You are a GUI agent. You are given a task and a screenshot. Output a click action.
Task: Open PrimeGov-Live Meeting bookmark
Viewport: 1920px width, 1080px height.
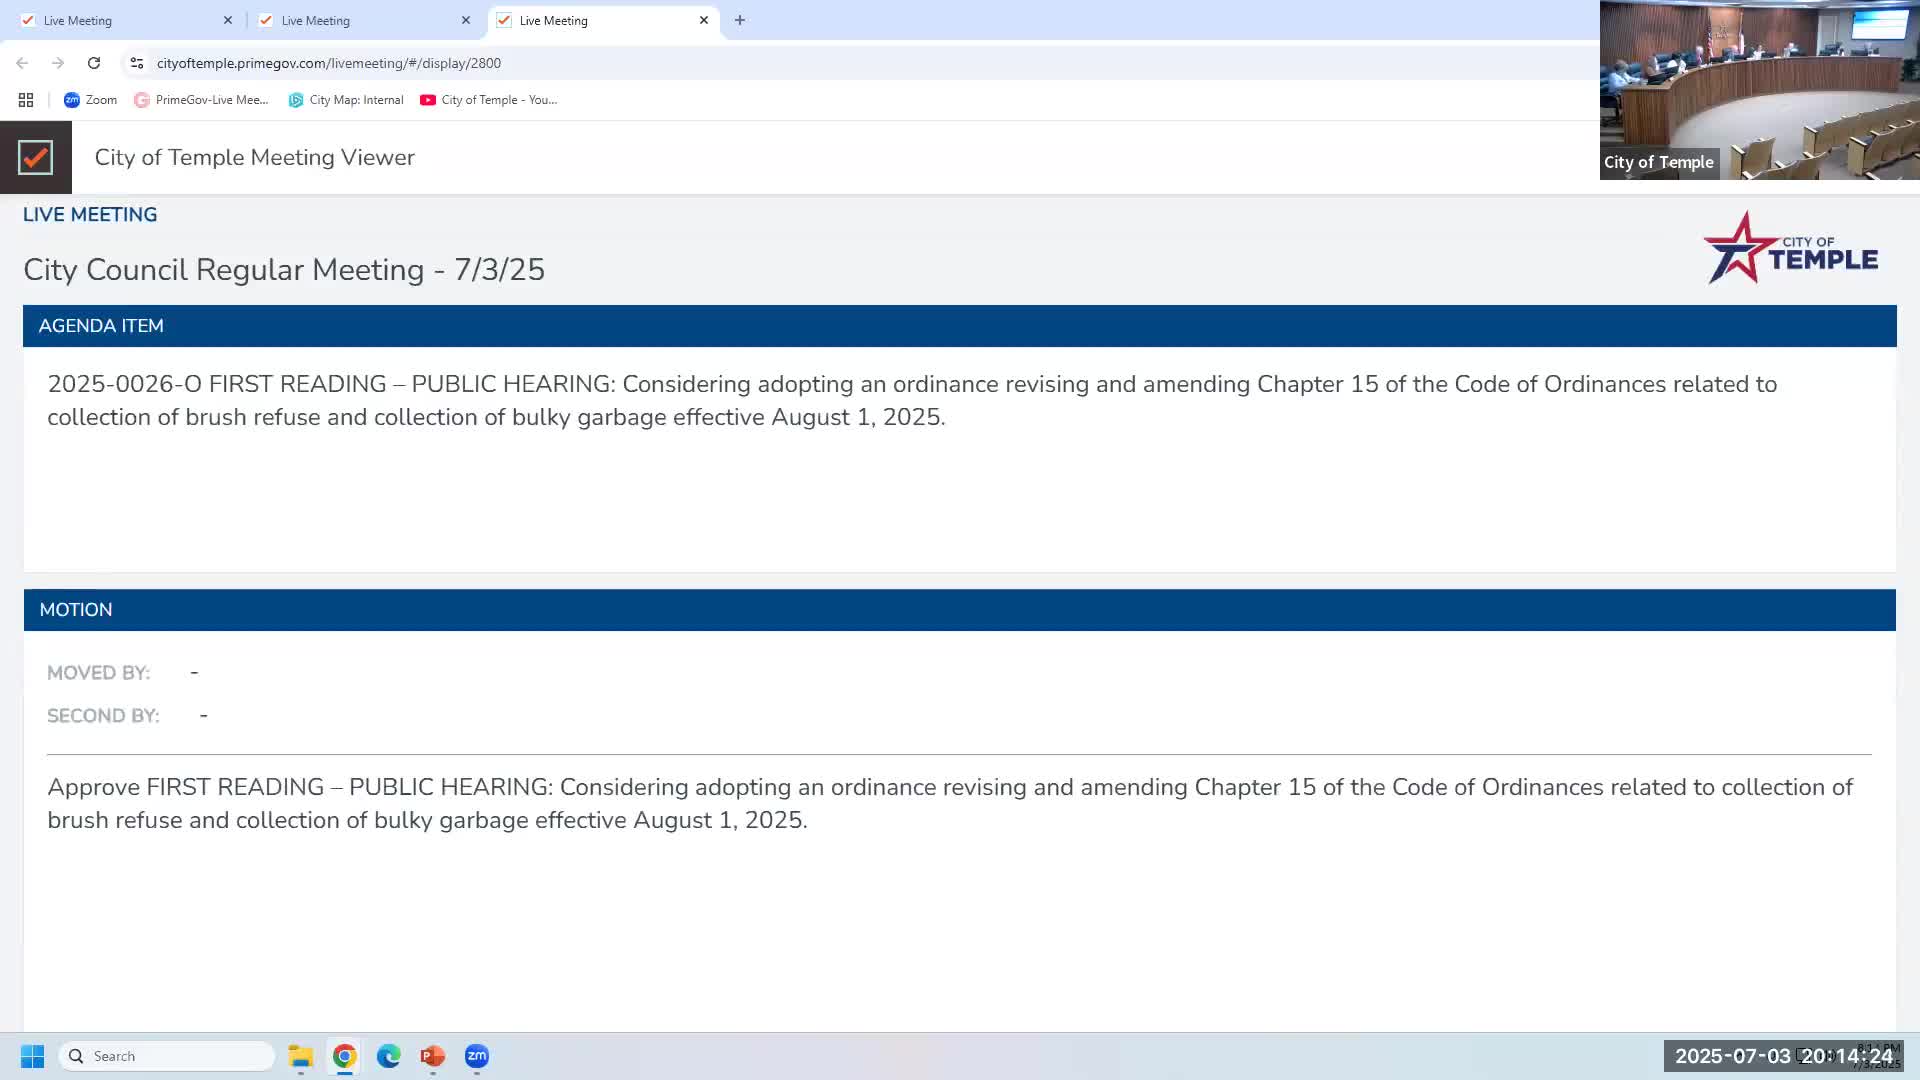[x=201, y=100]
